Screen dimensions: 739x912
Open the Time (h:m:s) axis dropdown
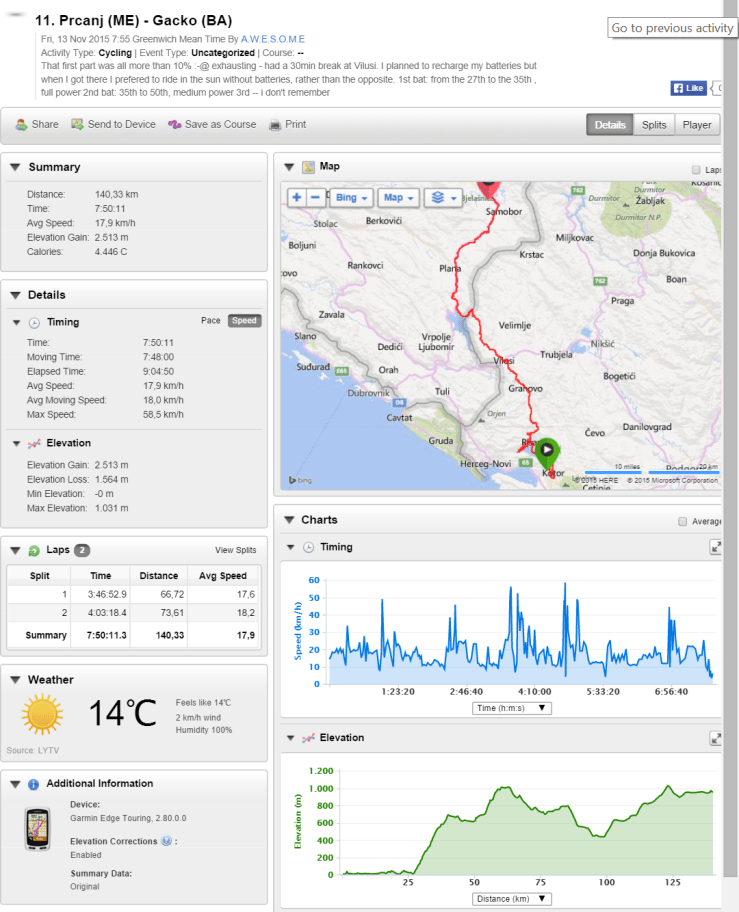click(x=512, y=708)
